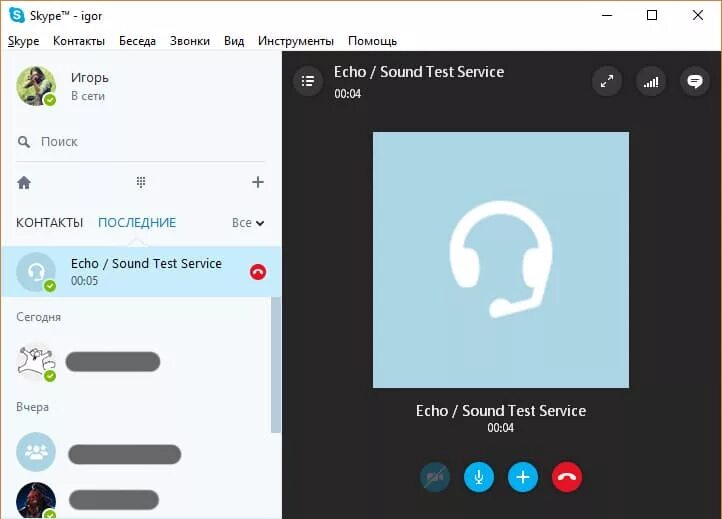Viewport: 722px width, 519px height.
Task: Toggle the video camera button
Action: point(435,477)
